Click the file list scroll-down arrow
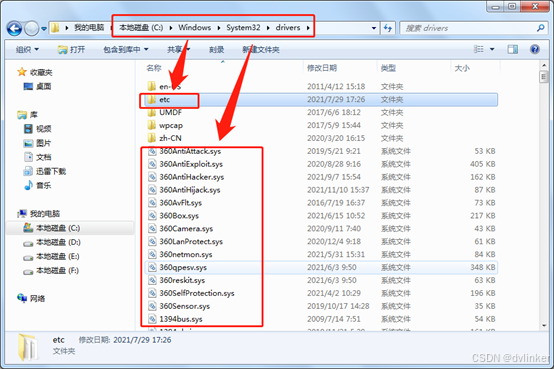This screenshot has width=554, height=369. click(x=544, y=325)
